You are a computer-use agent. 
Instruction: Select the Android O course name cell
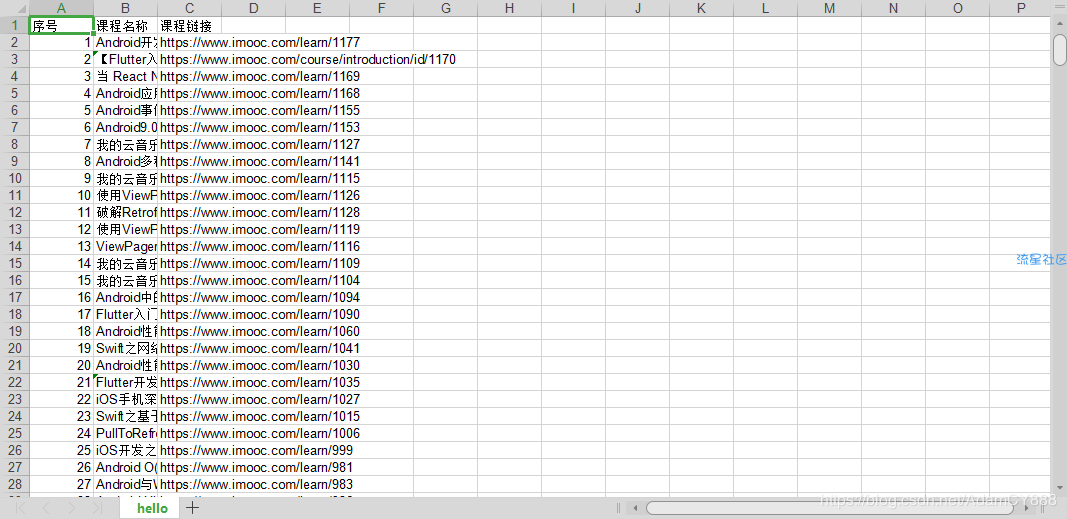pyautogui.click(x=125, y=468)
